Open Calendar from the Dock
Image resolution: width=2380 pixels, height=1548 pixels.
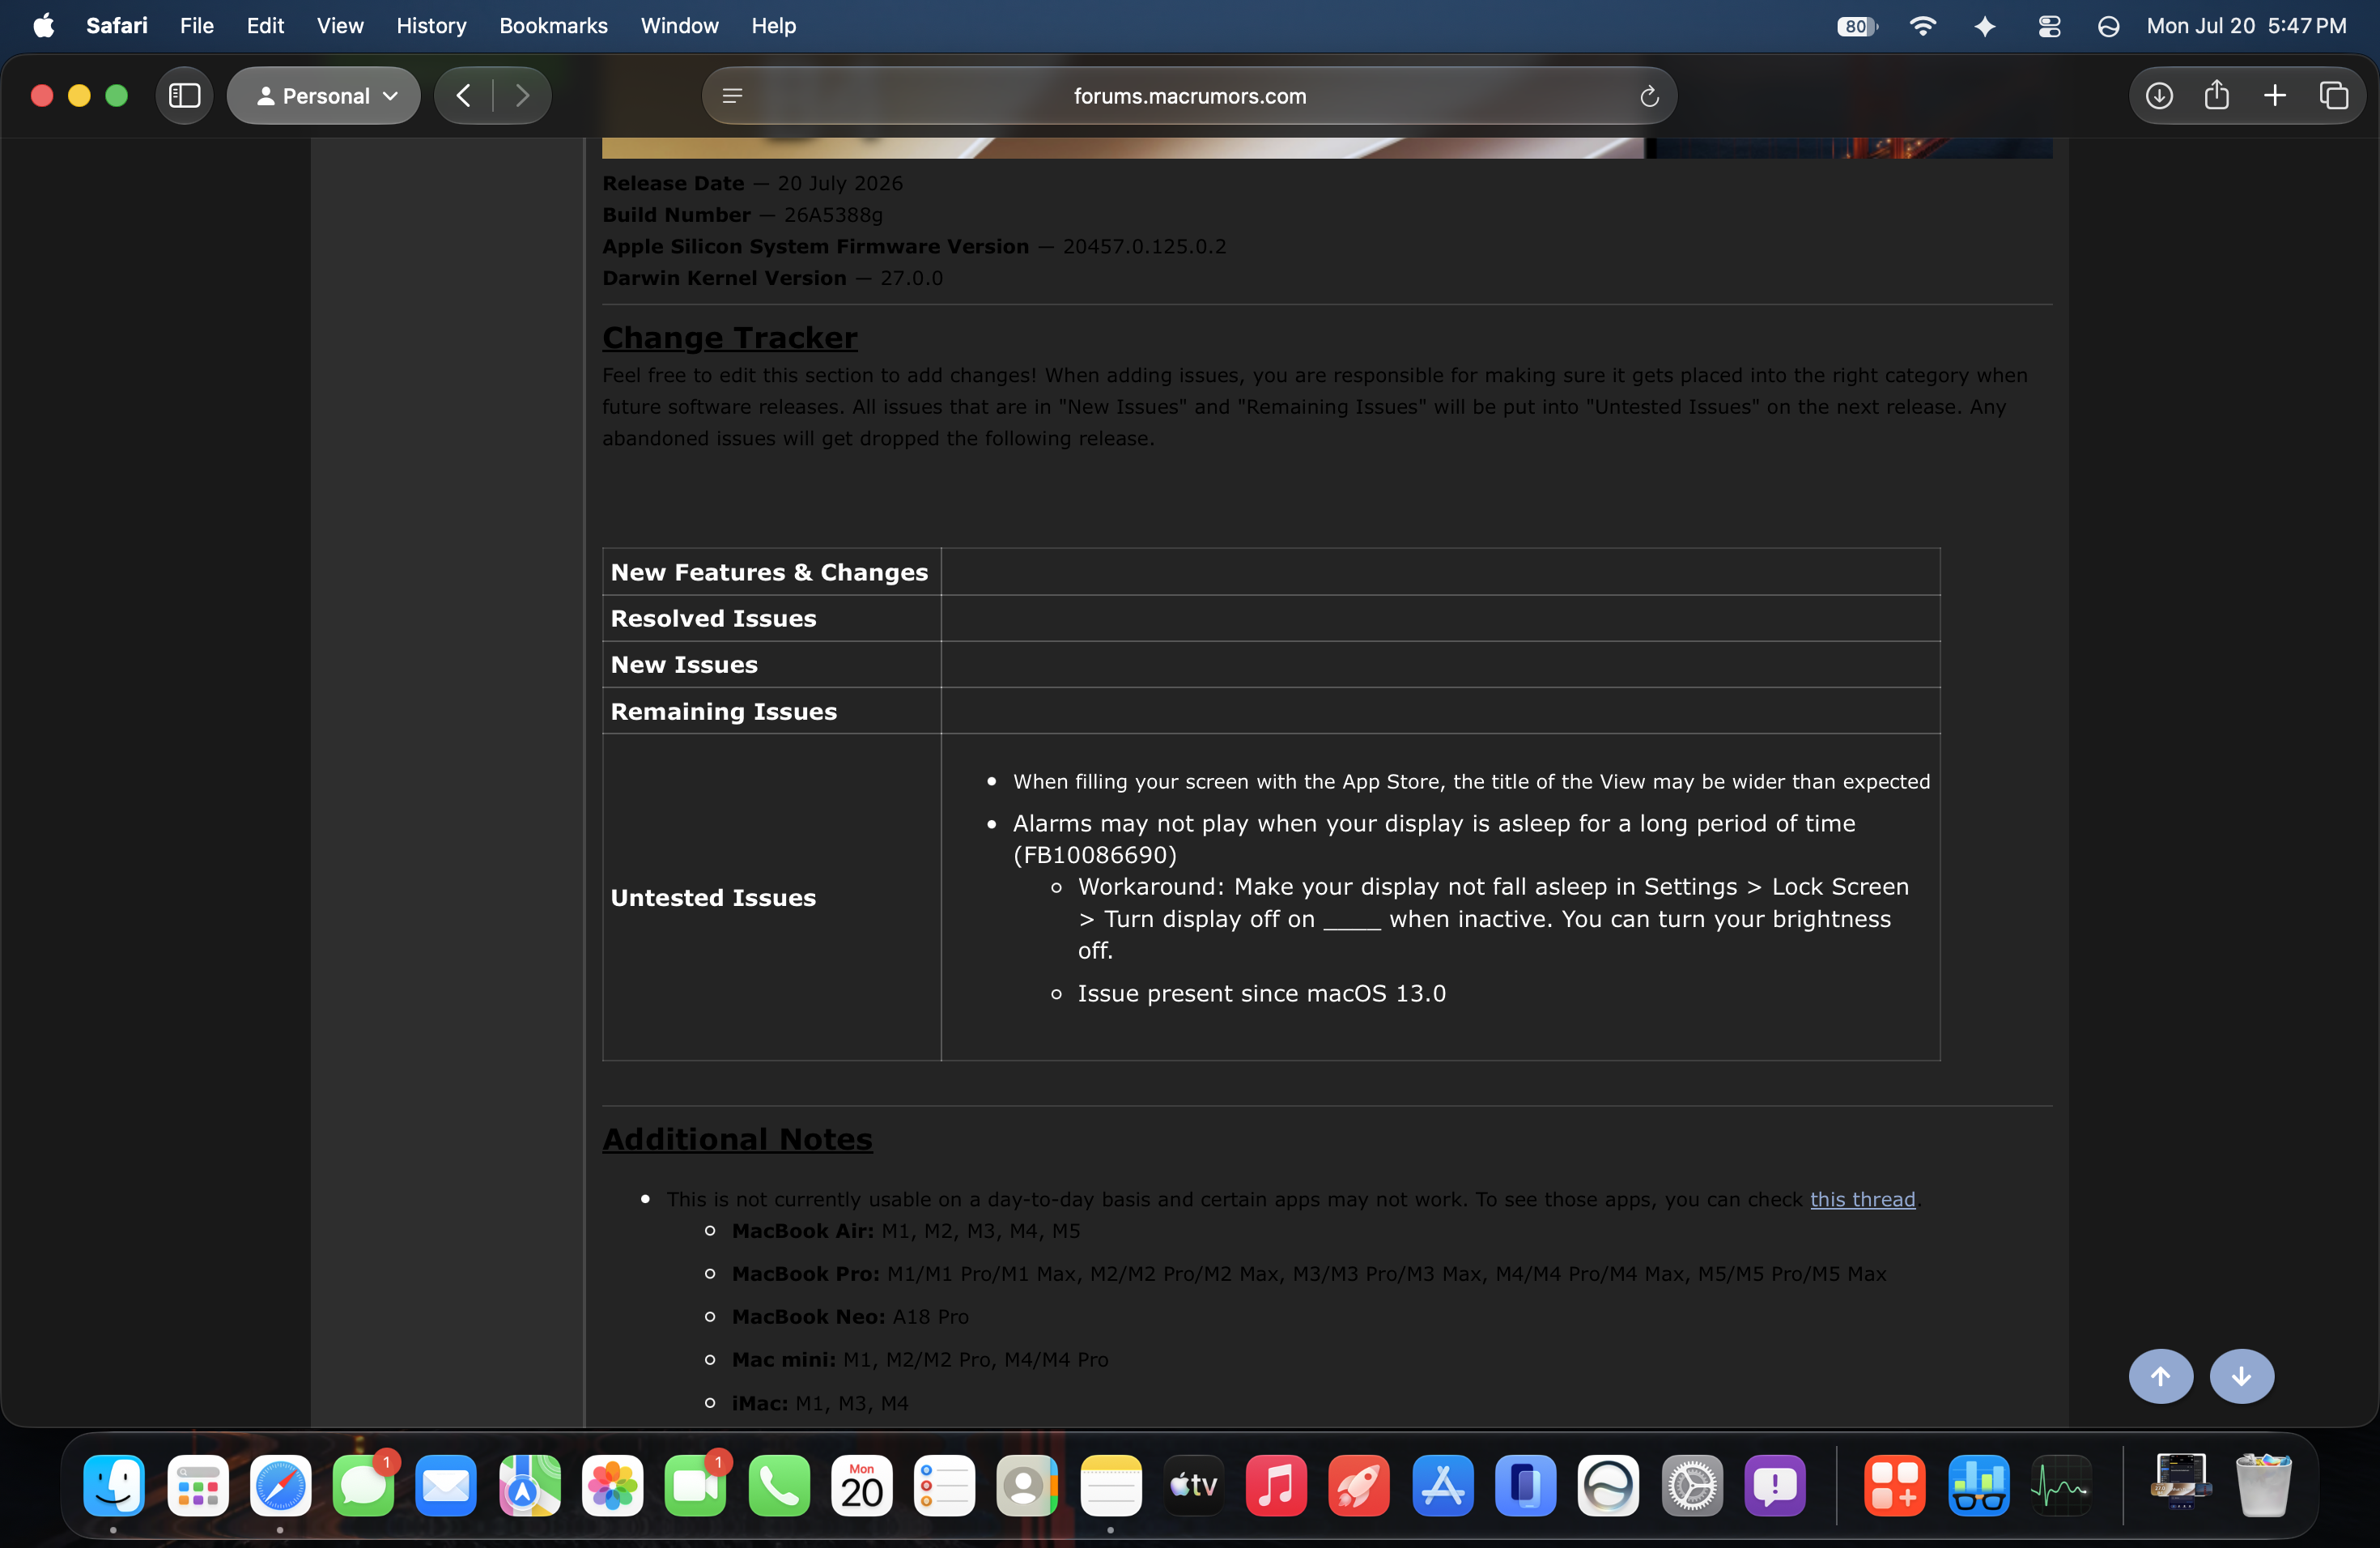862,1485
